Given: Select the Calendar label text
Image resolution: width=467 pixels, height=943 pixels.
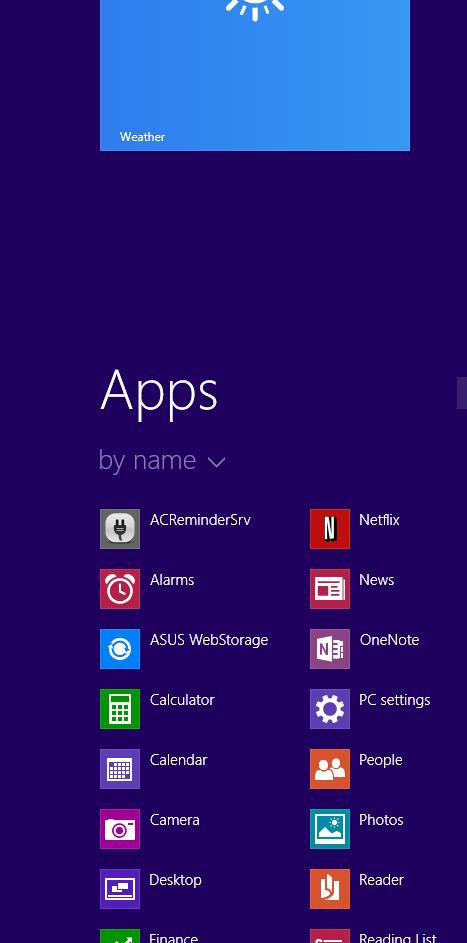Looking at the screenshot, I should coord(179,760).
